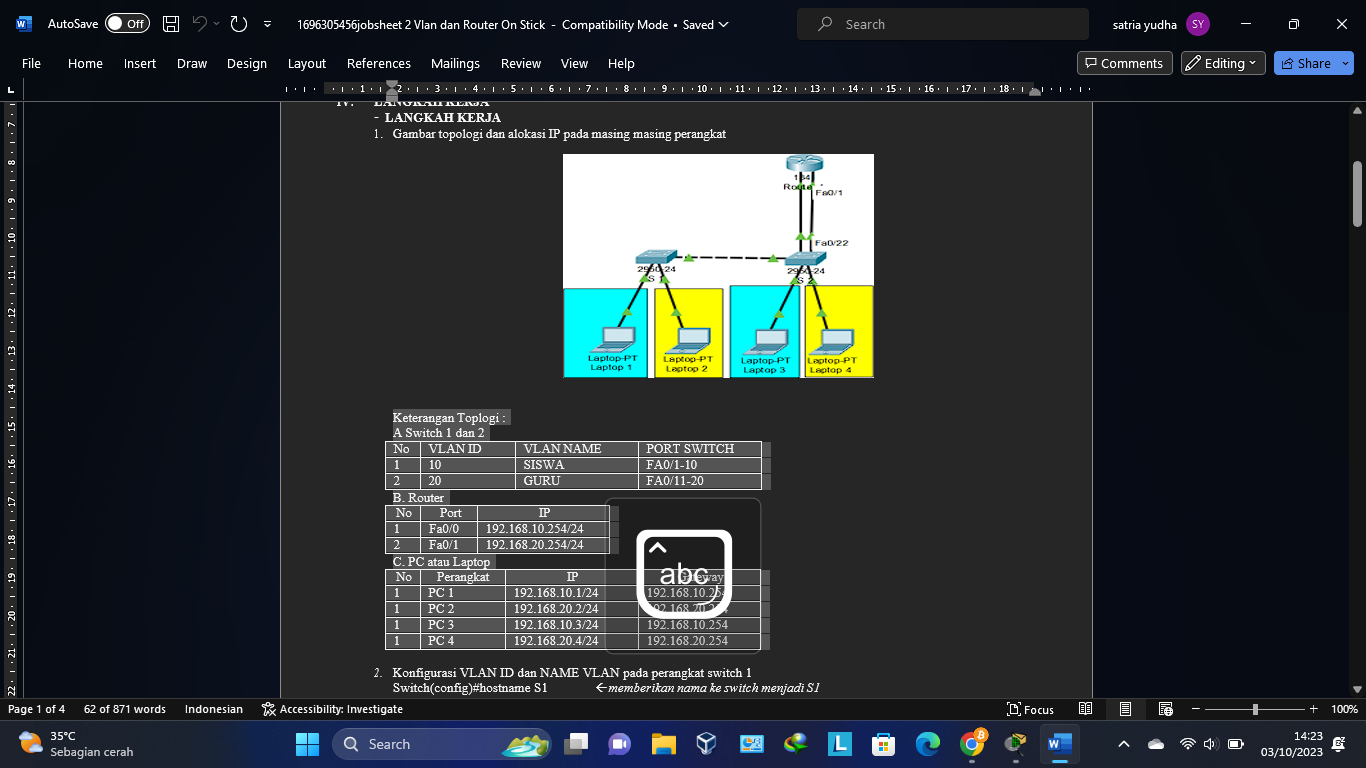Switch to the Insert tab
The height and width of the screenshot is (768, 1366).
(x=140, y=63)
